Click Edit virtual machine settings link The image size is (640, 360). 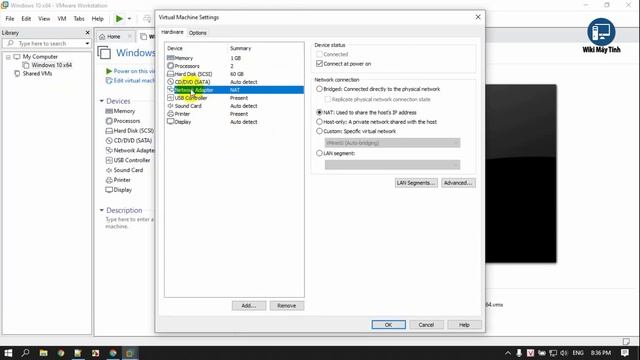click(x=131, y=80)
